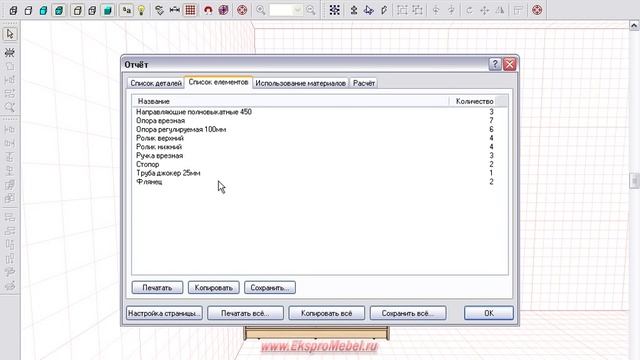Click the text labels 'a' toolbar icon
640x360 pixels.
click(127, 10)
